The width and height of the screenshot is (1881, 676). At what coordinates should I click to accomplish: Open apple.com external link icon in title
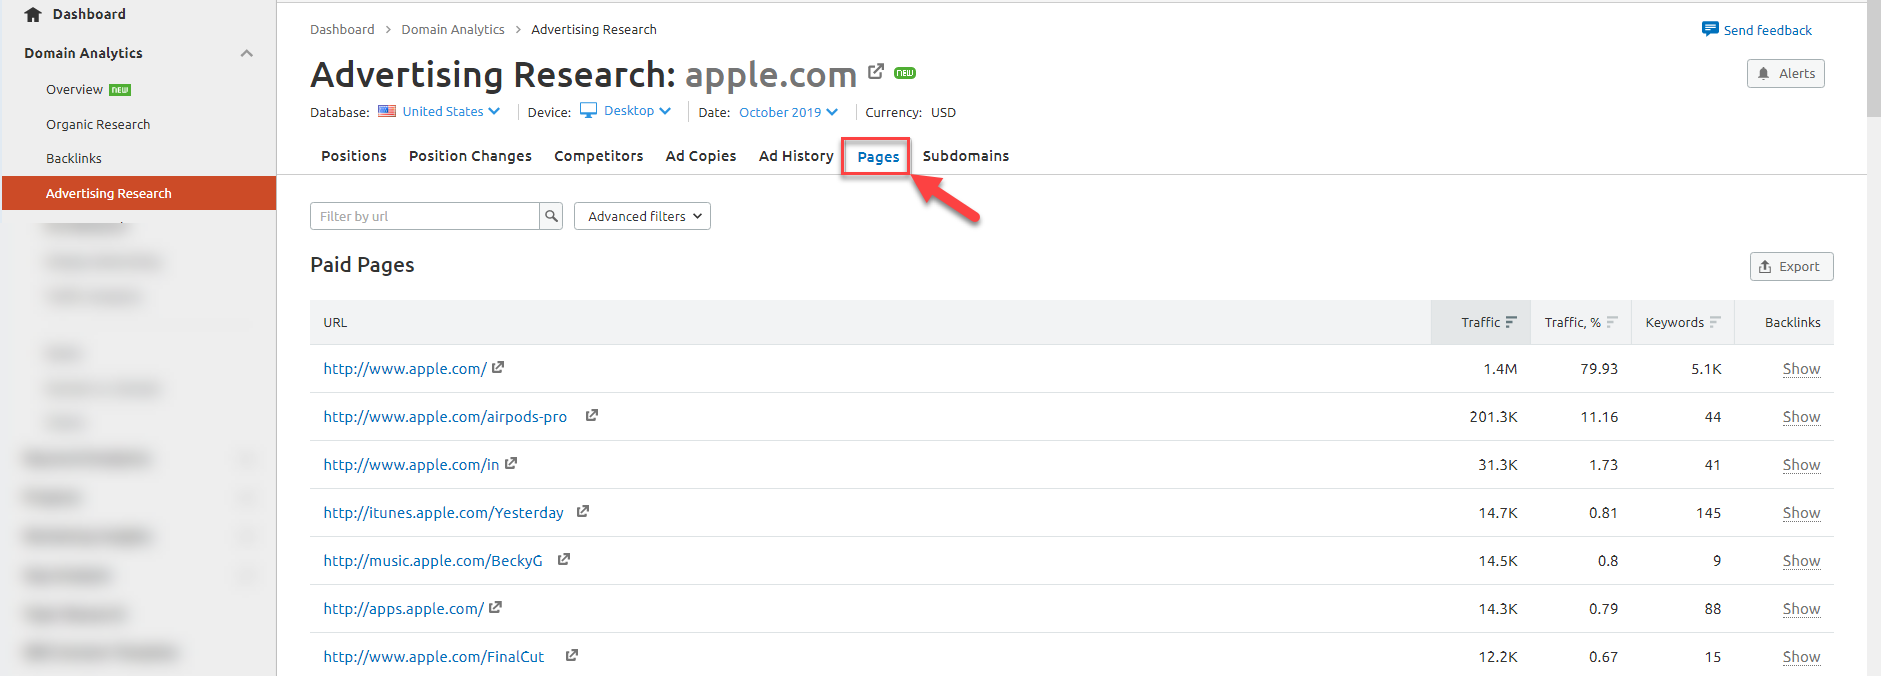[x=876, y=72]
